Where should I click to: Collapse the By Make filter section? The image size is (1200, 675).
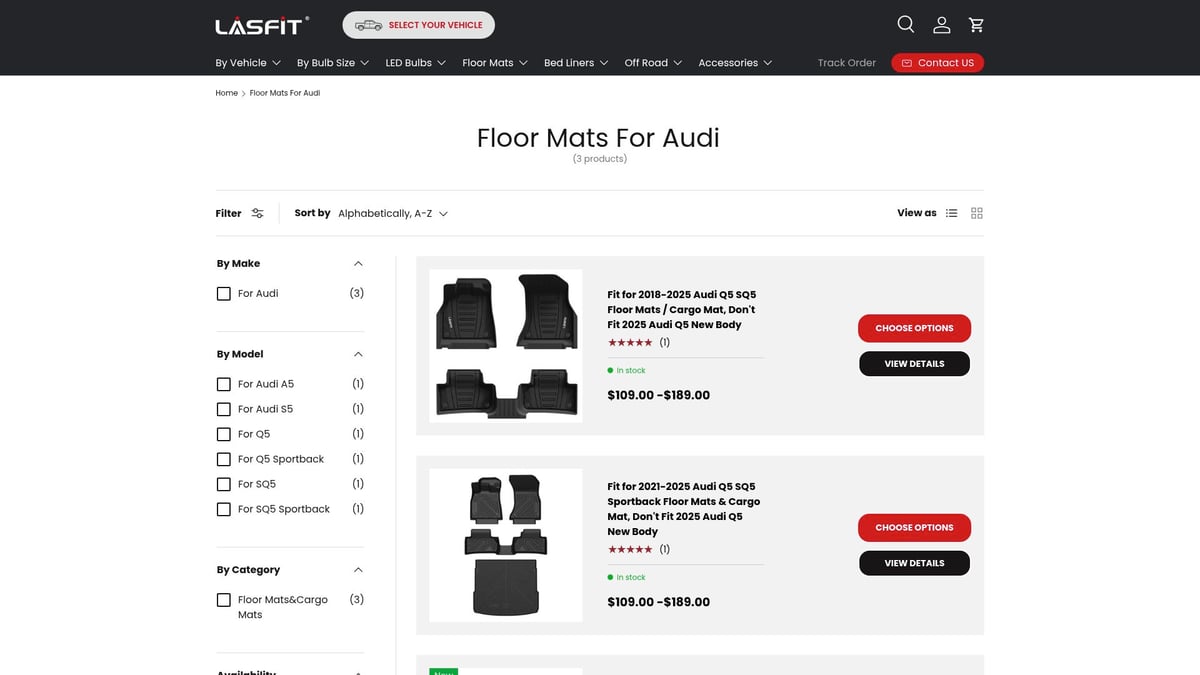click(358, 264)
